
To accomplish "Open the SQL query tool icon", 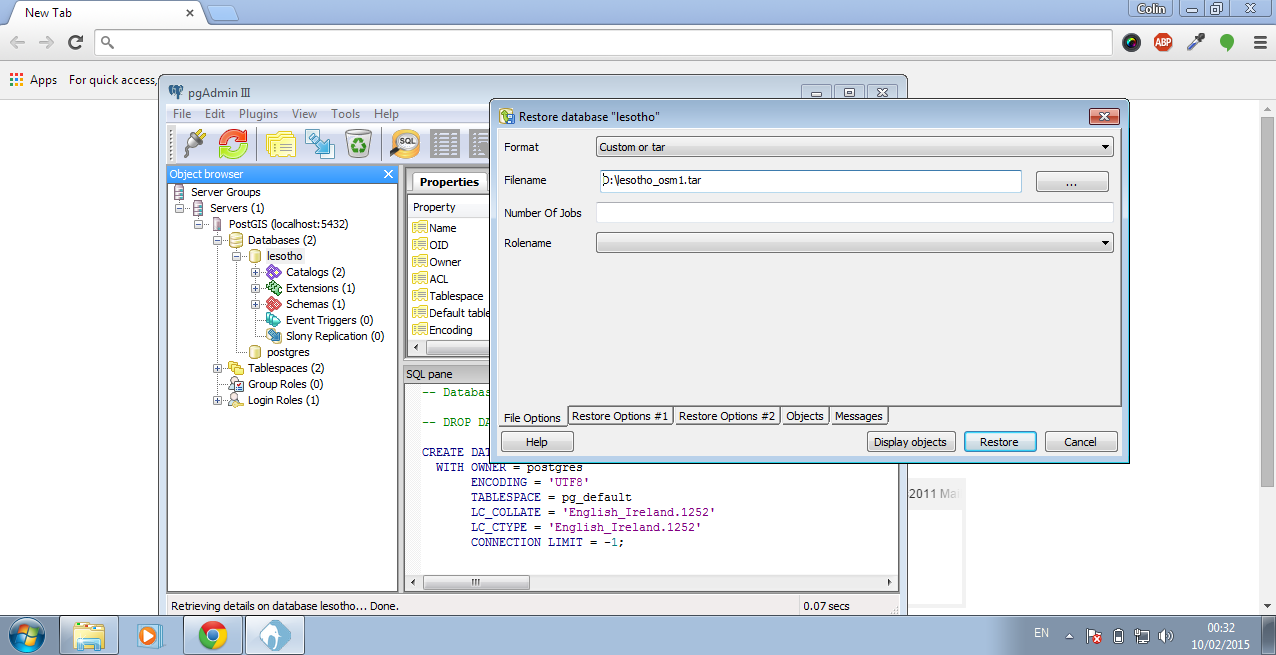I will [405, 144].
